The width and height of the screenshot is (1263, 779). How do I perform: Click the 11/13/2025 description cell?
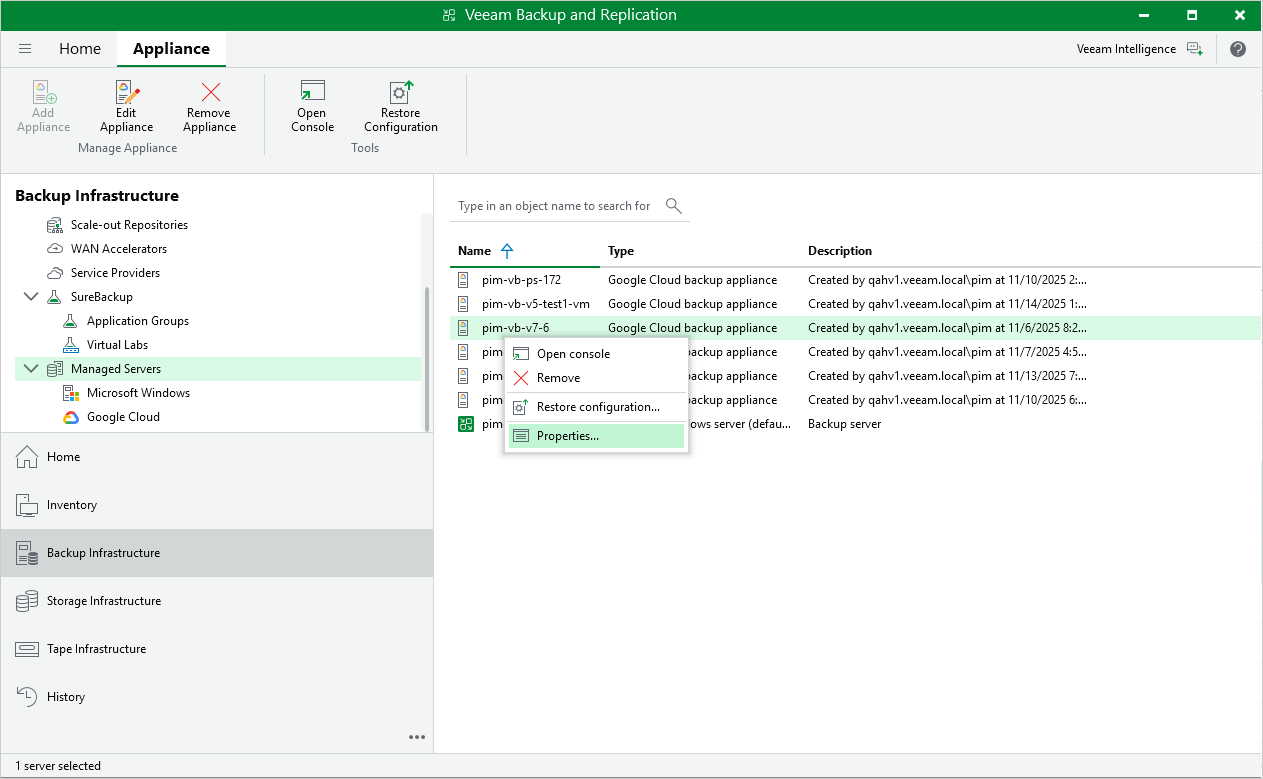click(947, 376)
